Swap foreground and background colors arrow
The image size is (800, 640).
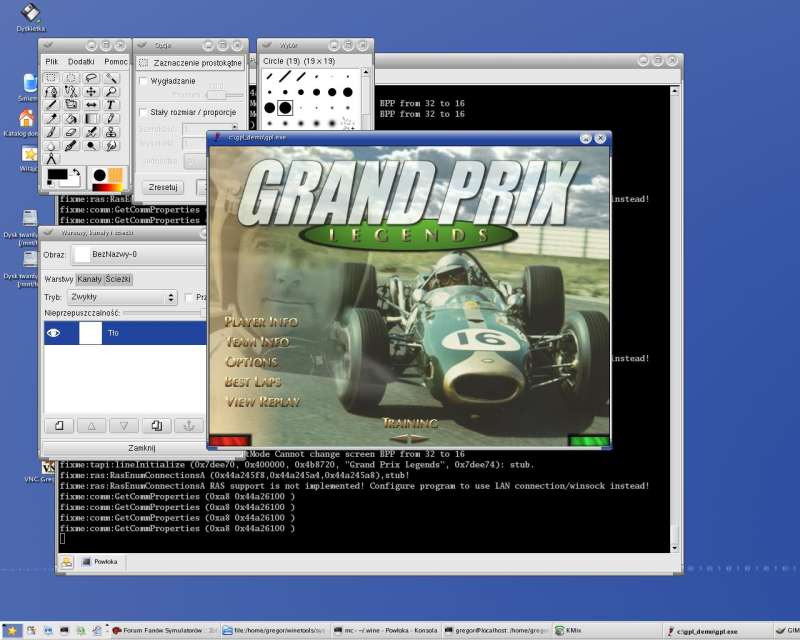click(76, 172)
